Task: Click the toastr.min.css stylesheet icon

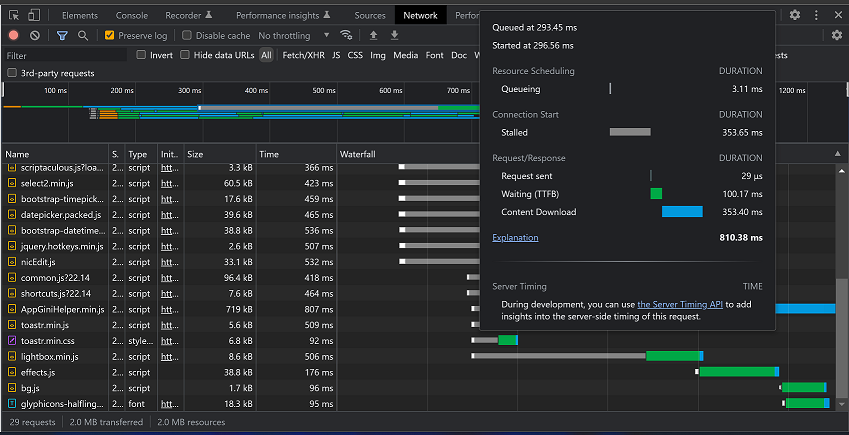Action: (x=12, y=341)
